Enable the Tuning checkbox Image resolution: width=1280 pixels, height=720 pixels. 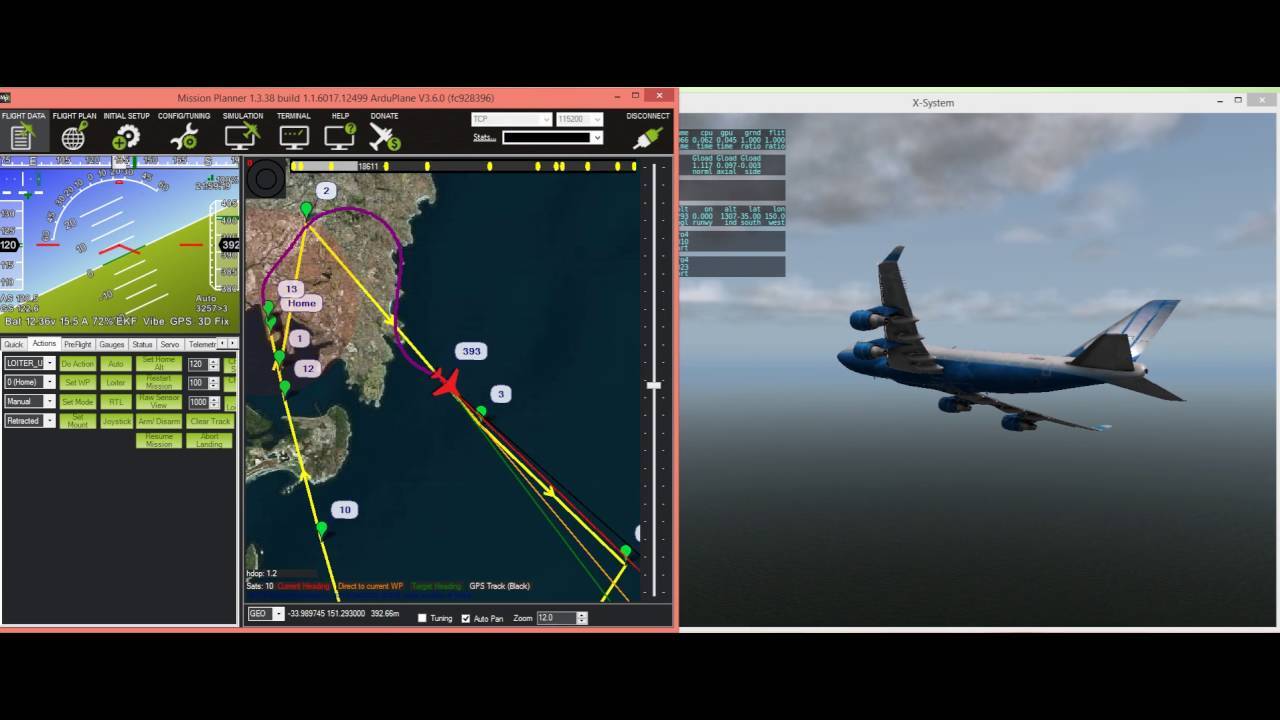click(x=421, y=617)
